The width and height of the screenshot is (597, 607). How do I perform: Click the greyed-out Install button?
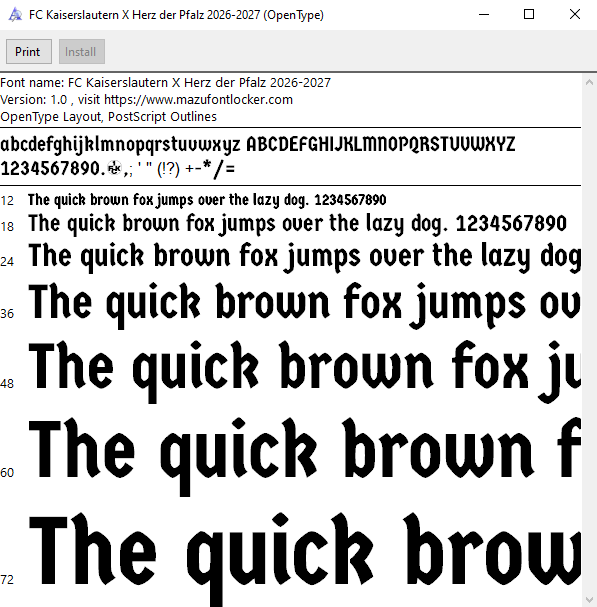pos(82,51)
